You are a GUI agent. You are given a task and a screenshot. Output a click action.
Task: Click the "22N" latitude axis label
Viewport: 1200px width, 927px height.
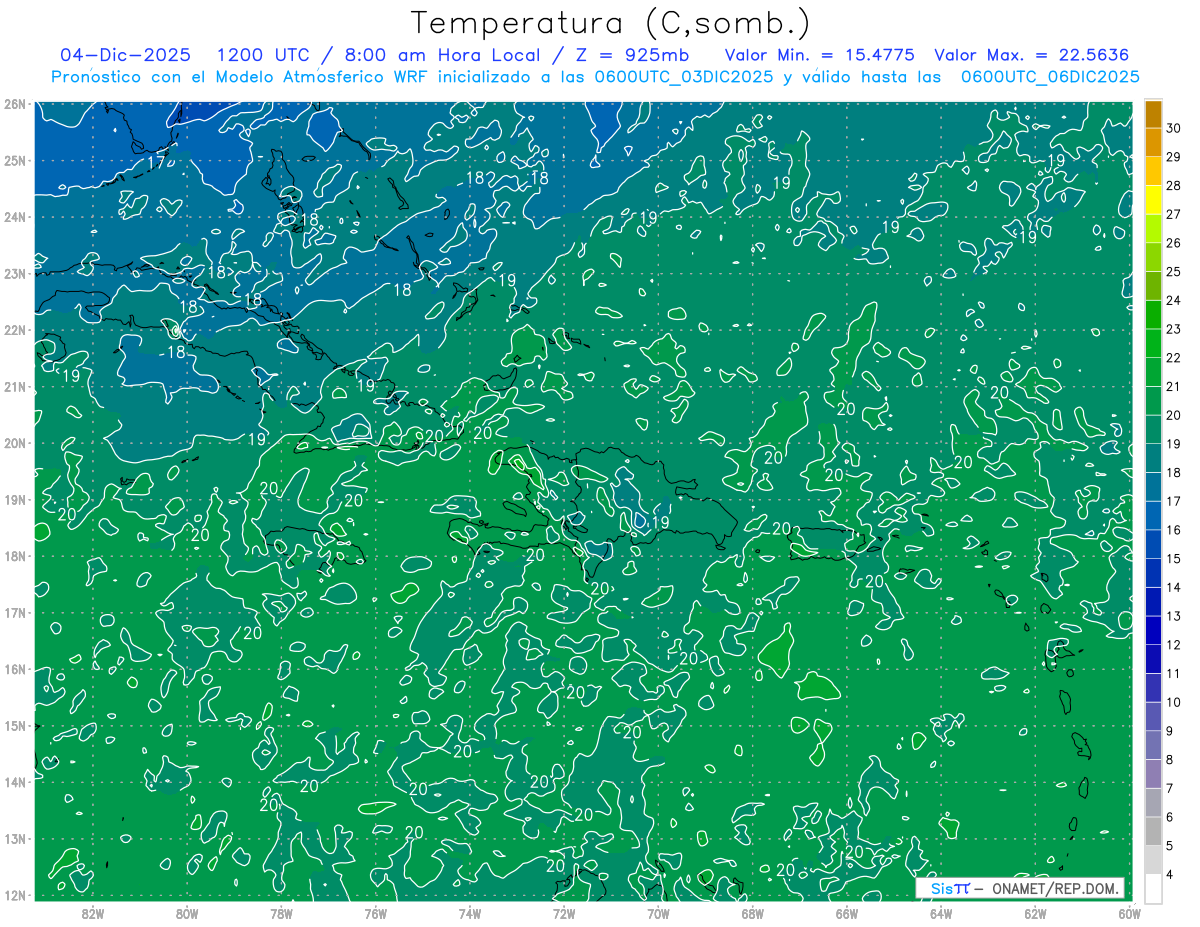pos(15,330)
